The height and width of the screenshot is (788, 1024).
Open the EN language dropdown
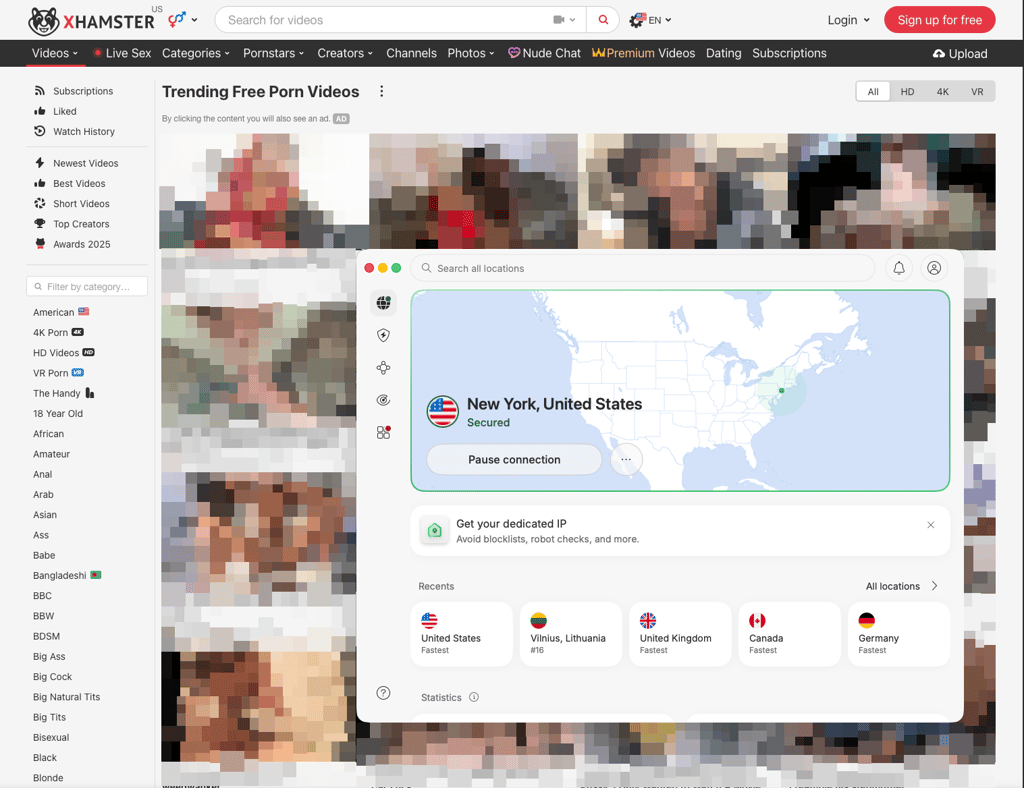650,20
